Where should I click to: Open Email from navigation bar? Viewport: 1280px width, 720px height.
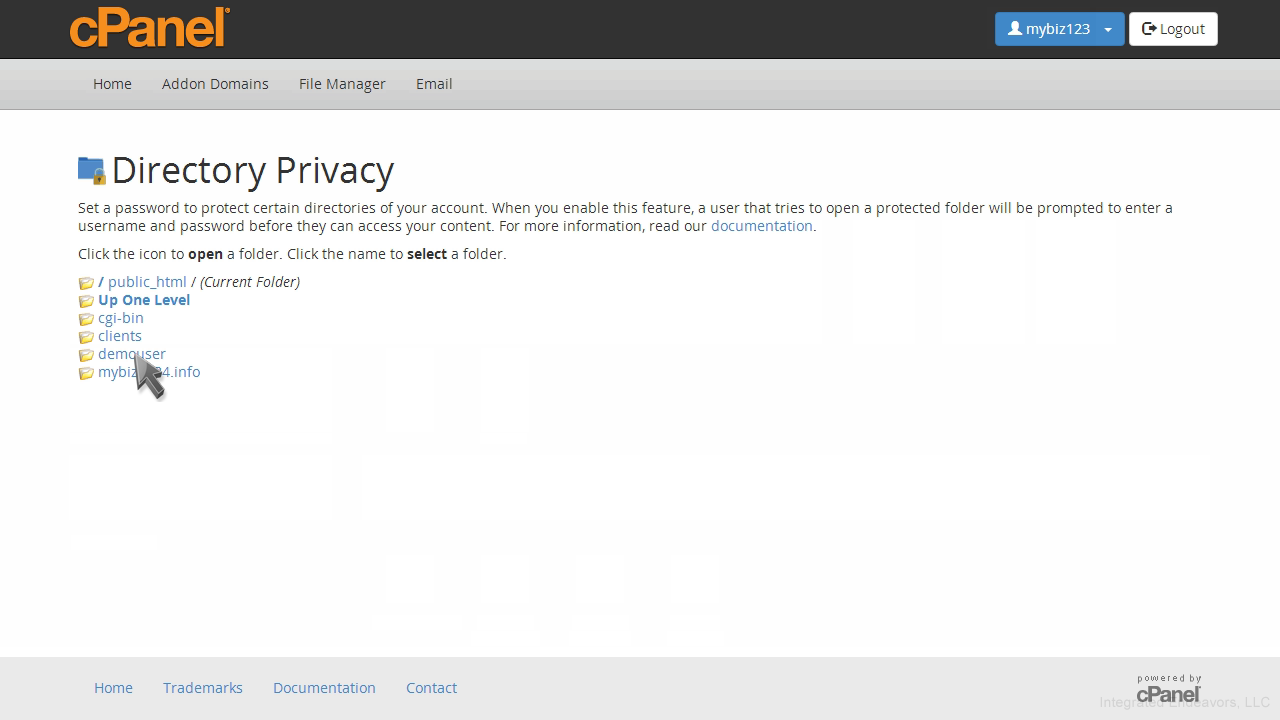click(434, 84)
